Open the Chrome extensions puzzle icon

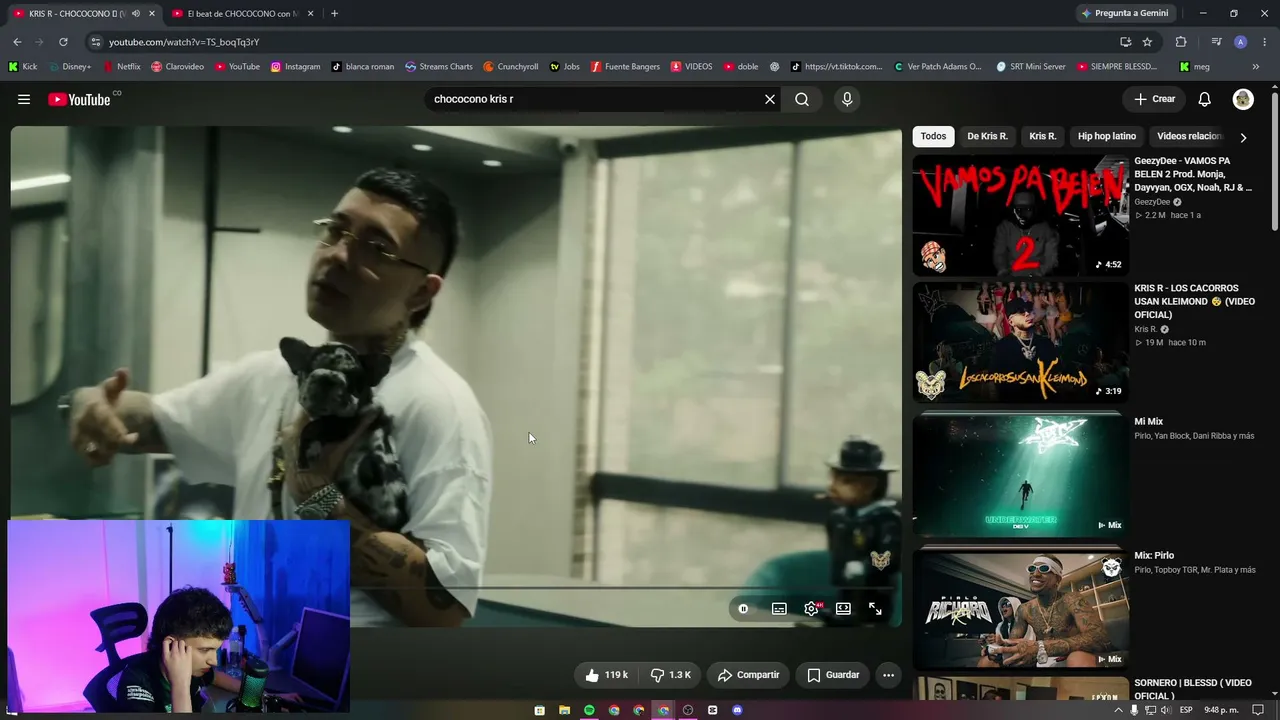[1181, 42]
